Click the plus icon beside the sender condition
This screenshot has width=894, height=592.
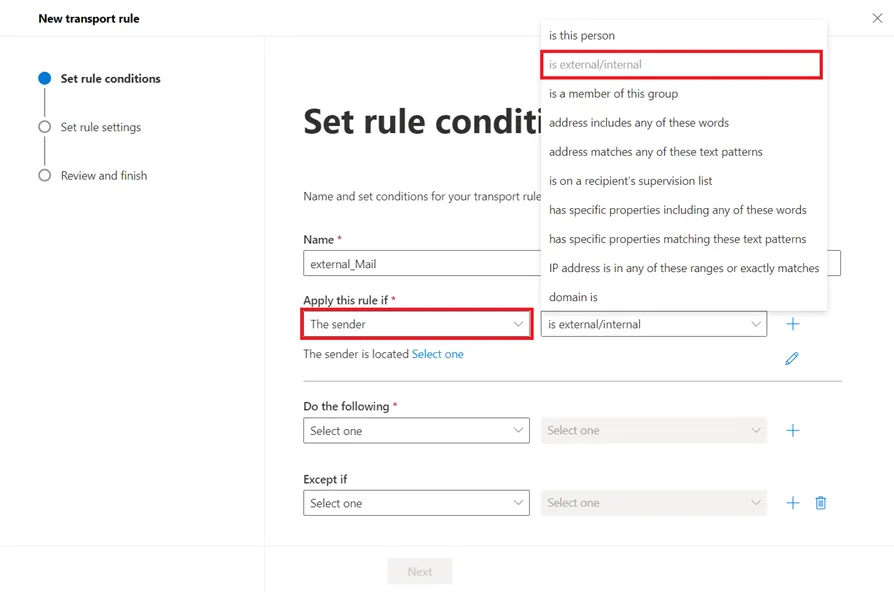pos(793,324)
